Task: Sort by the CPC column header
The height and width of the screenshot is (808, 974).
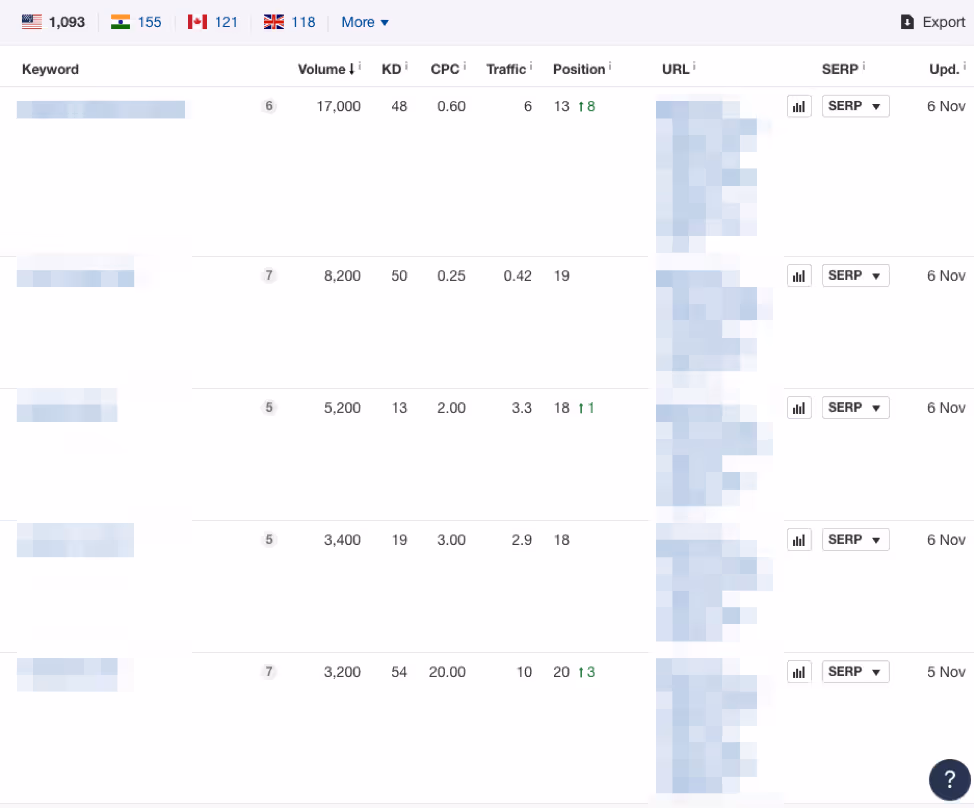Action: tap(445, 70)
